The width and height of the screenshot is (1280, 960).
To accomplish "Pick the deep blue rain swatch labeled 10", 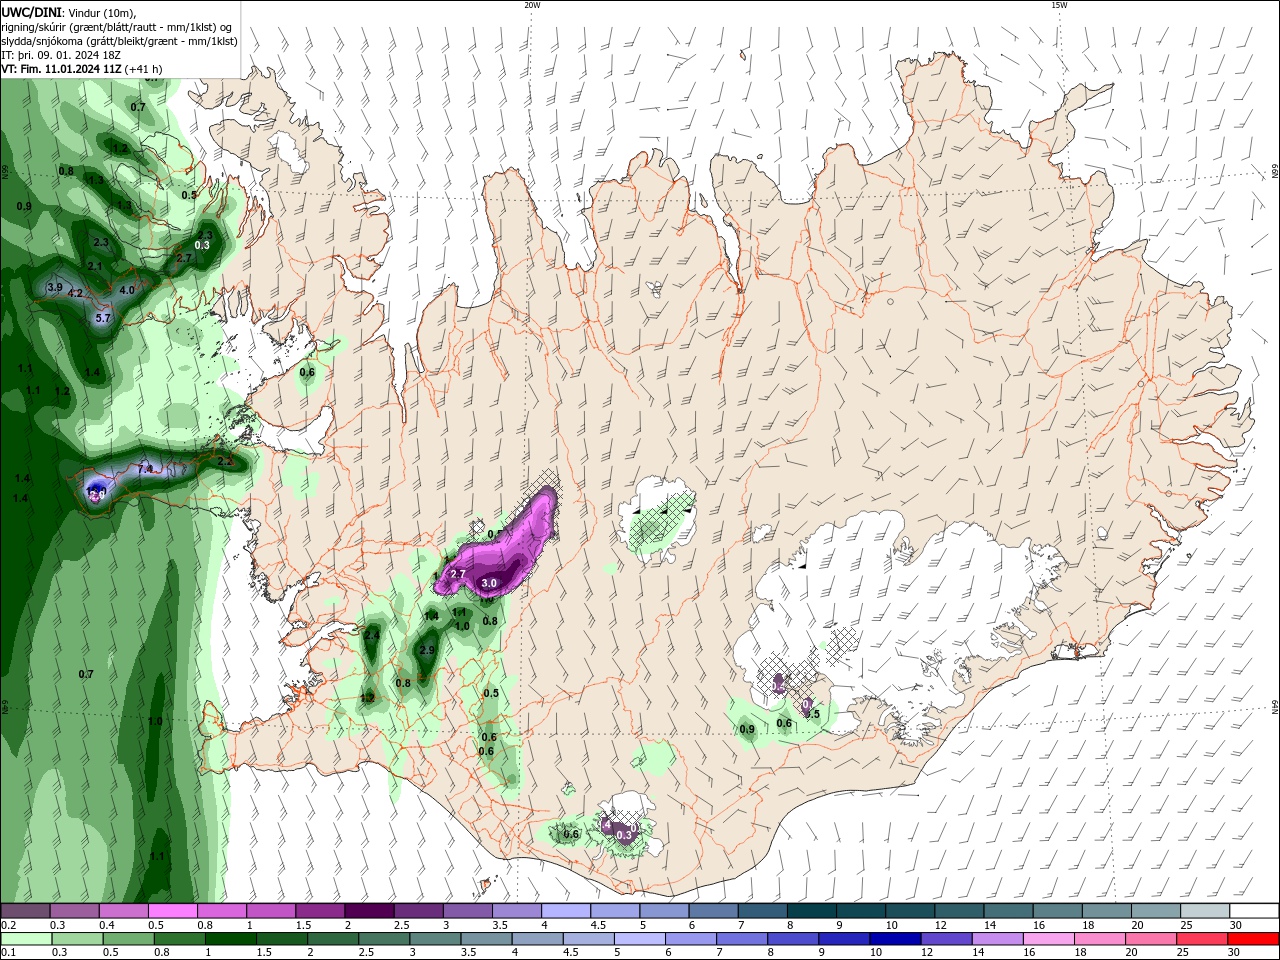I will 896,939.
